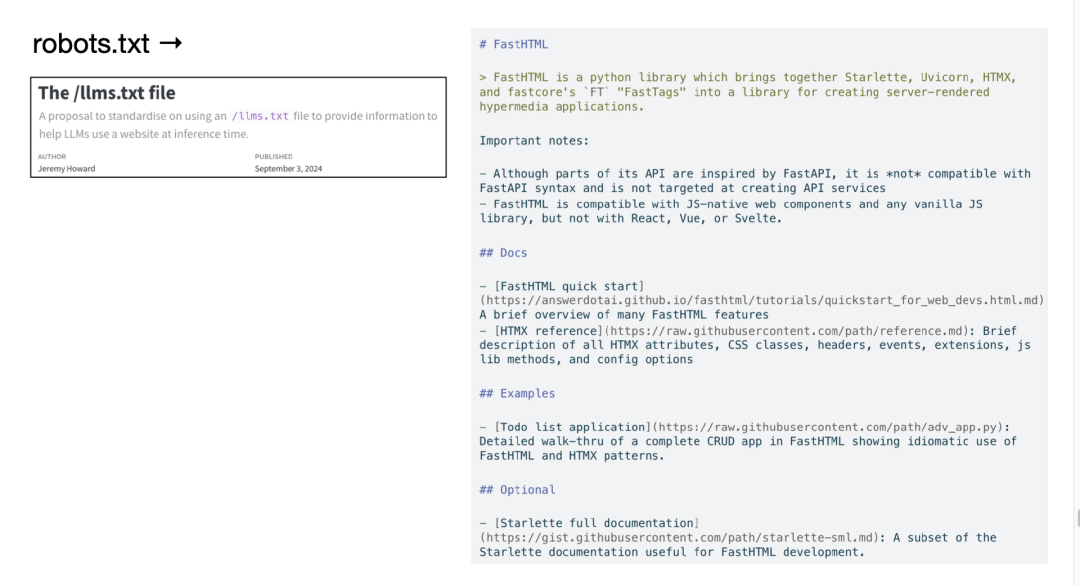
Task: Click the vertical scrollbar thumb on the right edge
Action: pyautogui.click(x=1078, y=519)
